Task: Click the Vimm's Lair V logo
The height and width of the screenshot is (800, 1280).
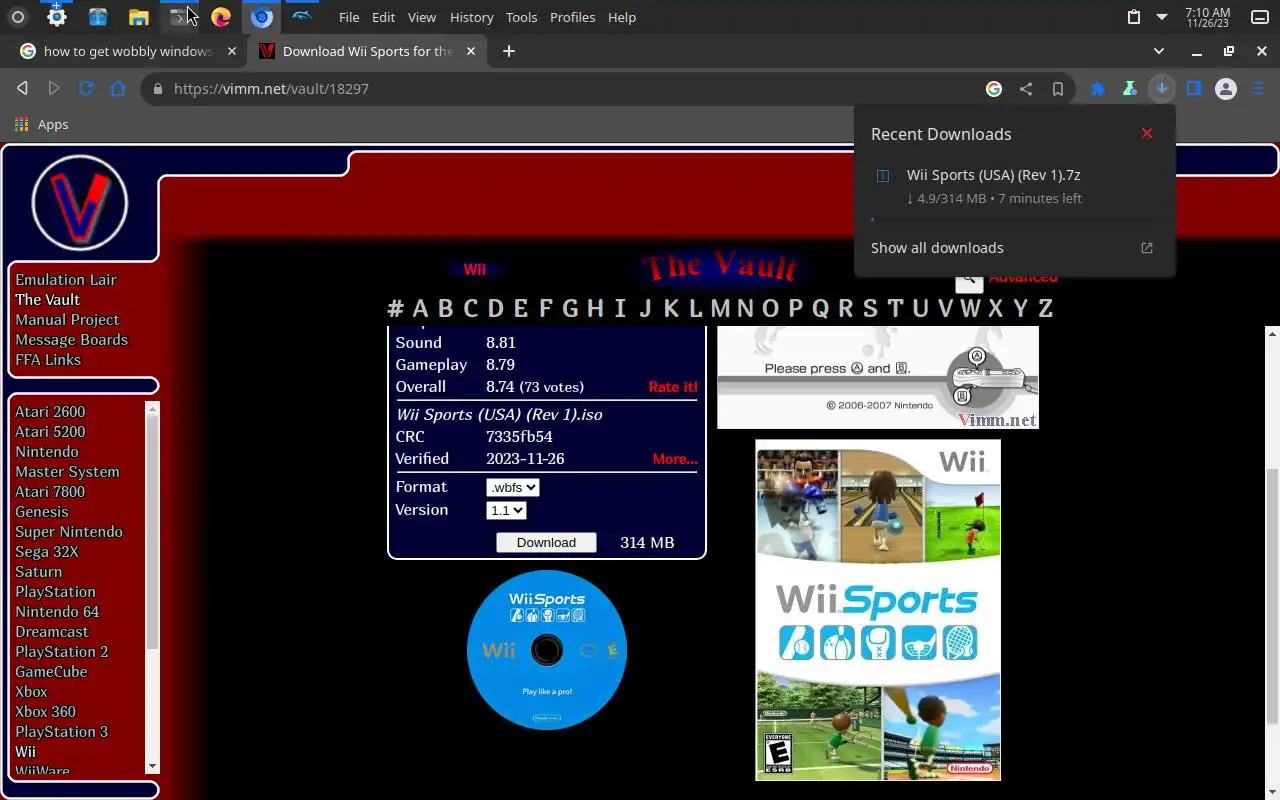Action: (80, 203)
